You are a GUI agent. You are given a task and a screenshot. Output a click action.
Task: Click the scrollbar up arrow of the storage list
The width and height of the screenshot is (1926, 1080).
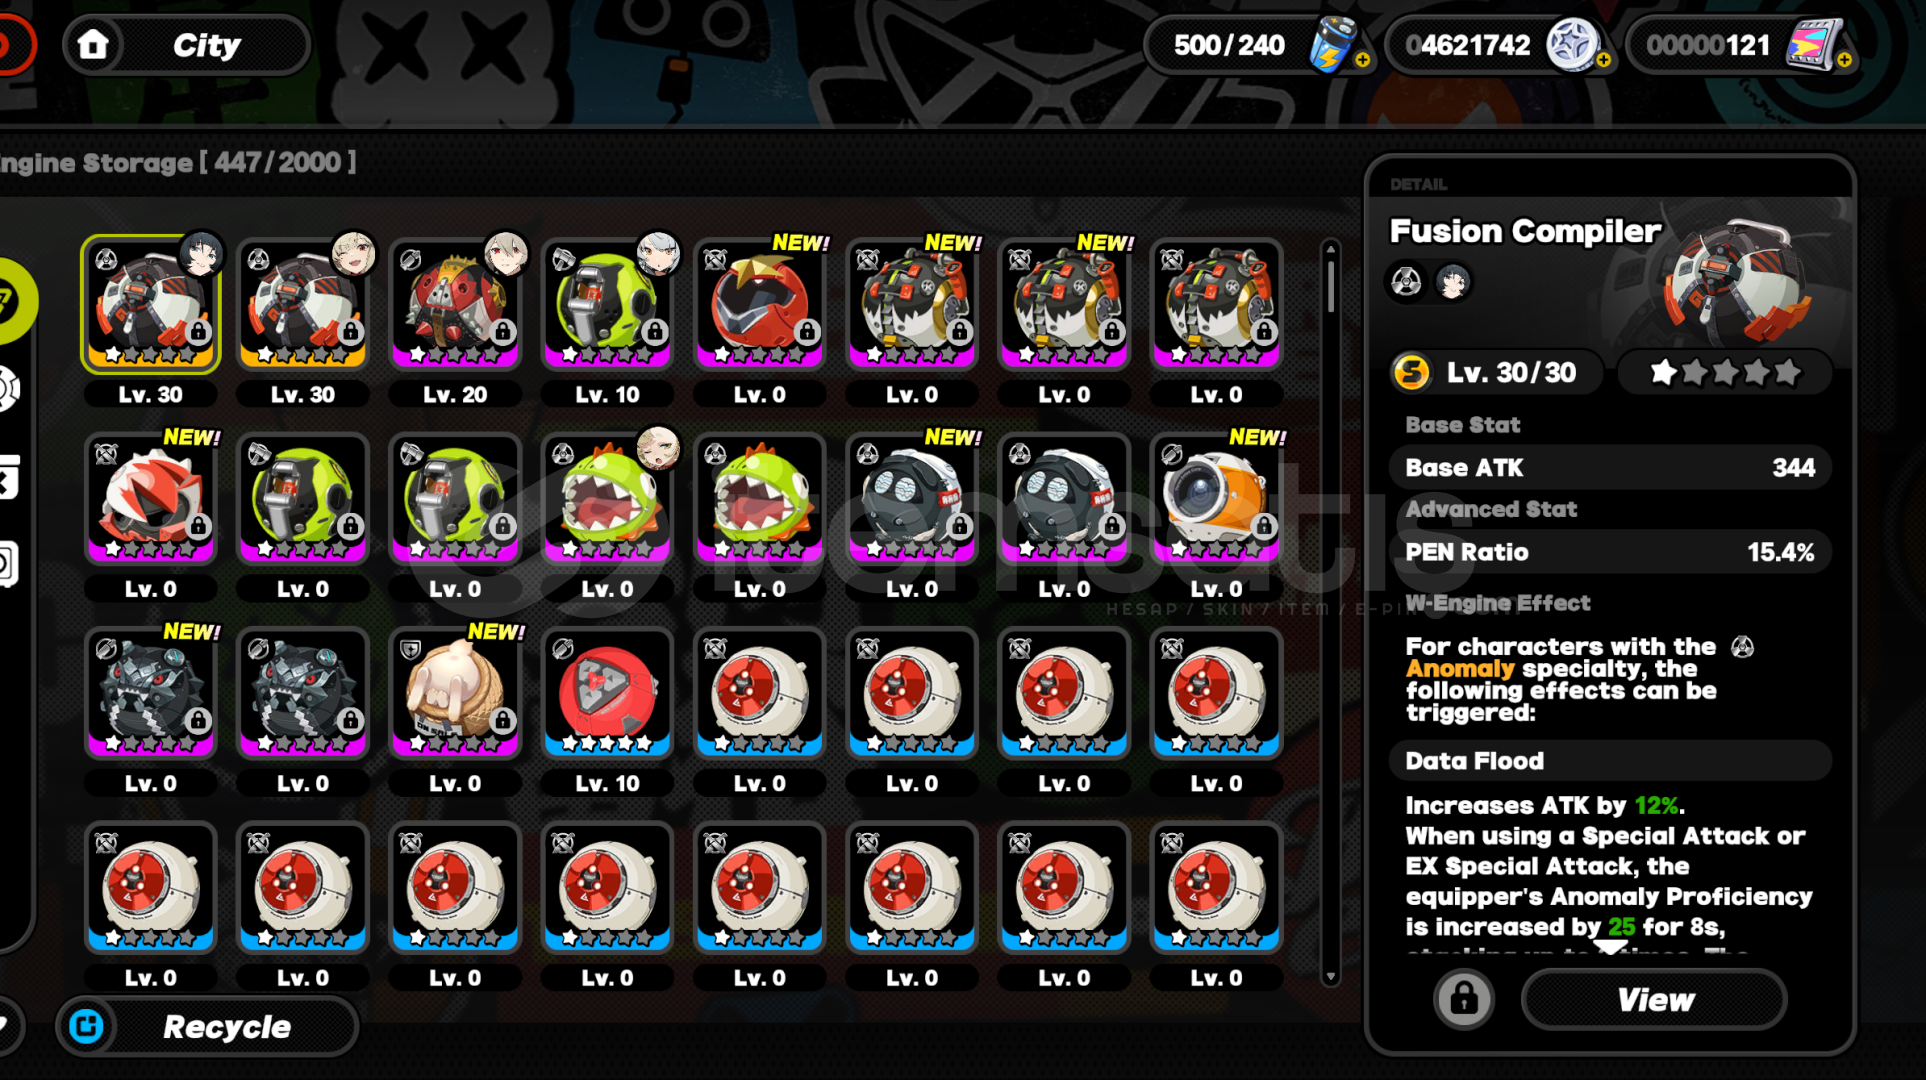[x=1330, y=247]
